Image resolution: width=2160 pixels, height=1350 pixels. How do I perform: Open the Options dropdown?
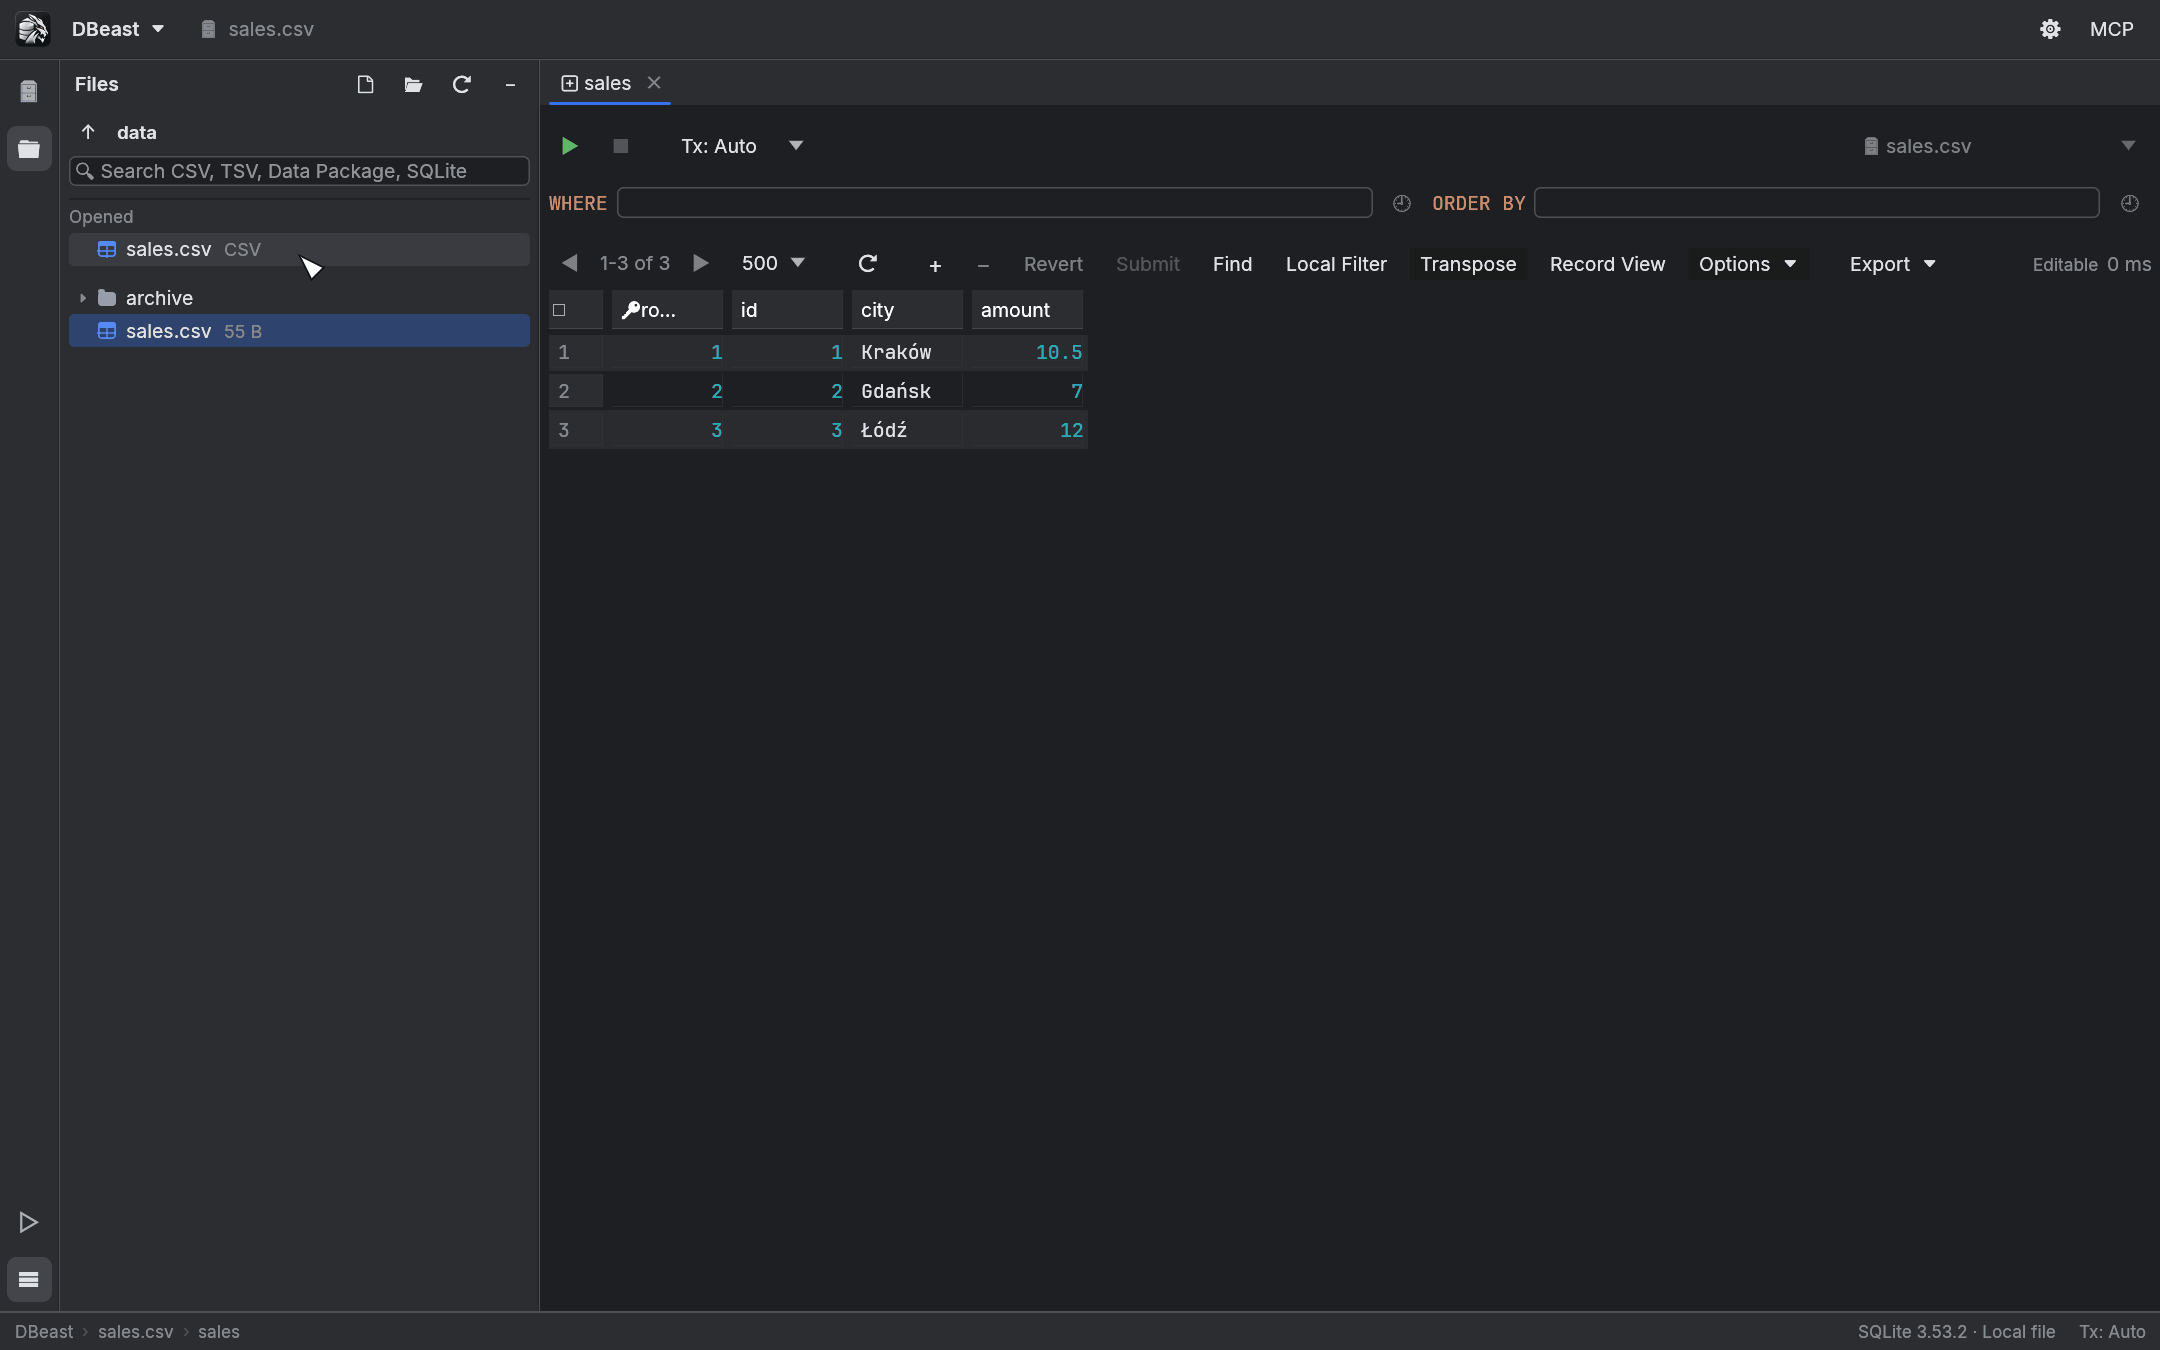point(1748,264)
